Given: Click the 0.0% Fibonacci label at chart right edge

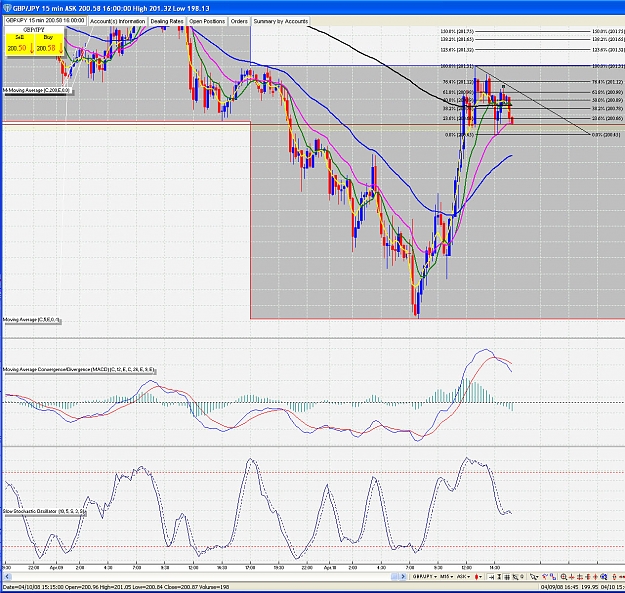Looking at the screenshot, I should tap(607, 135).
